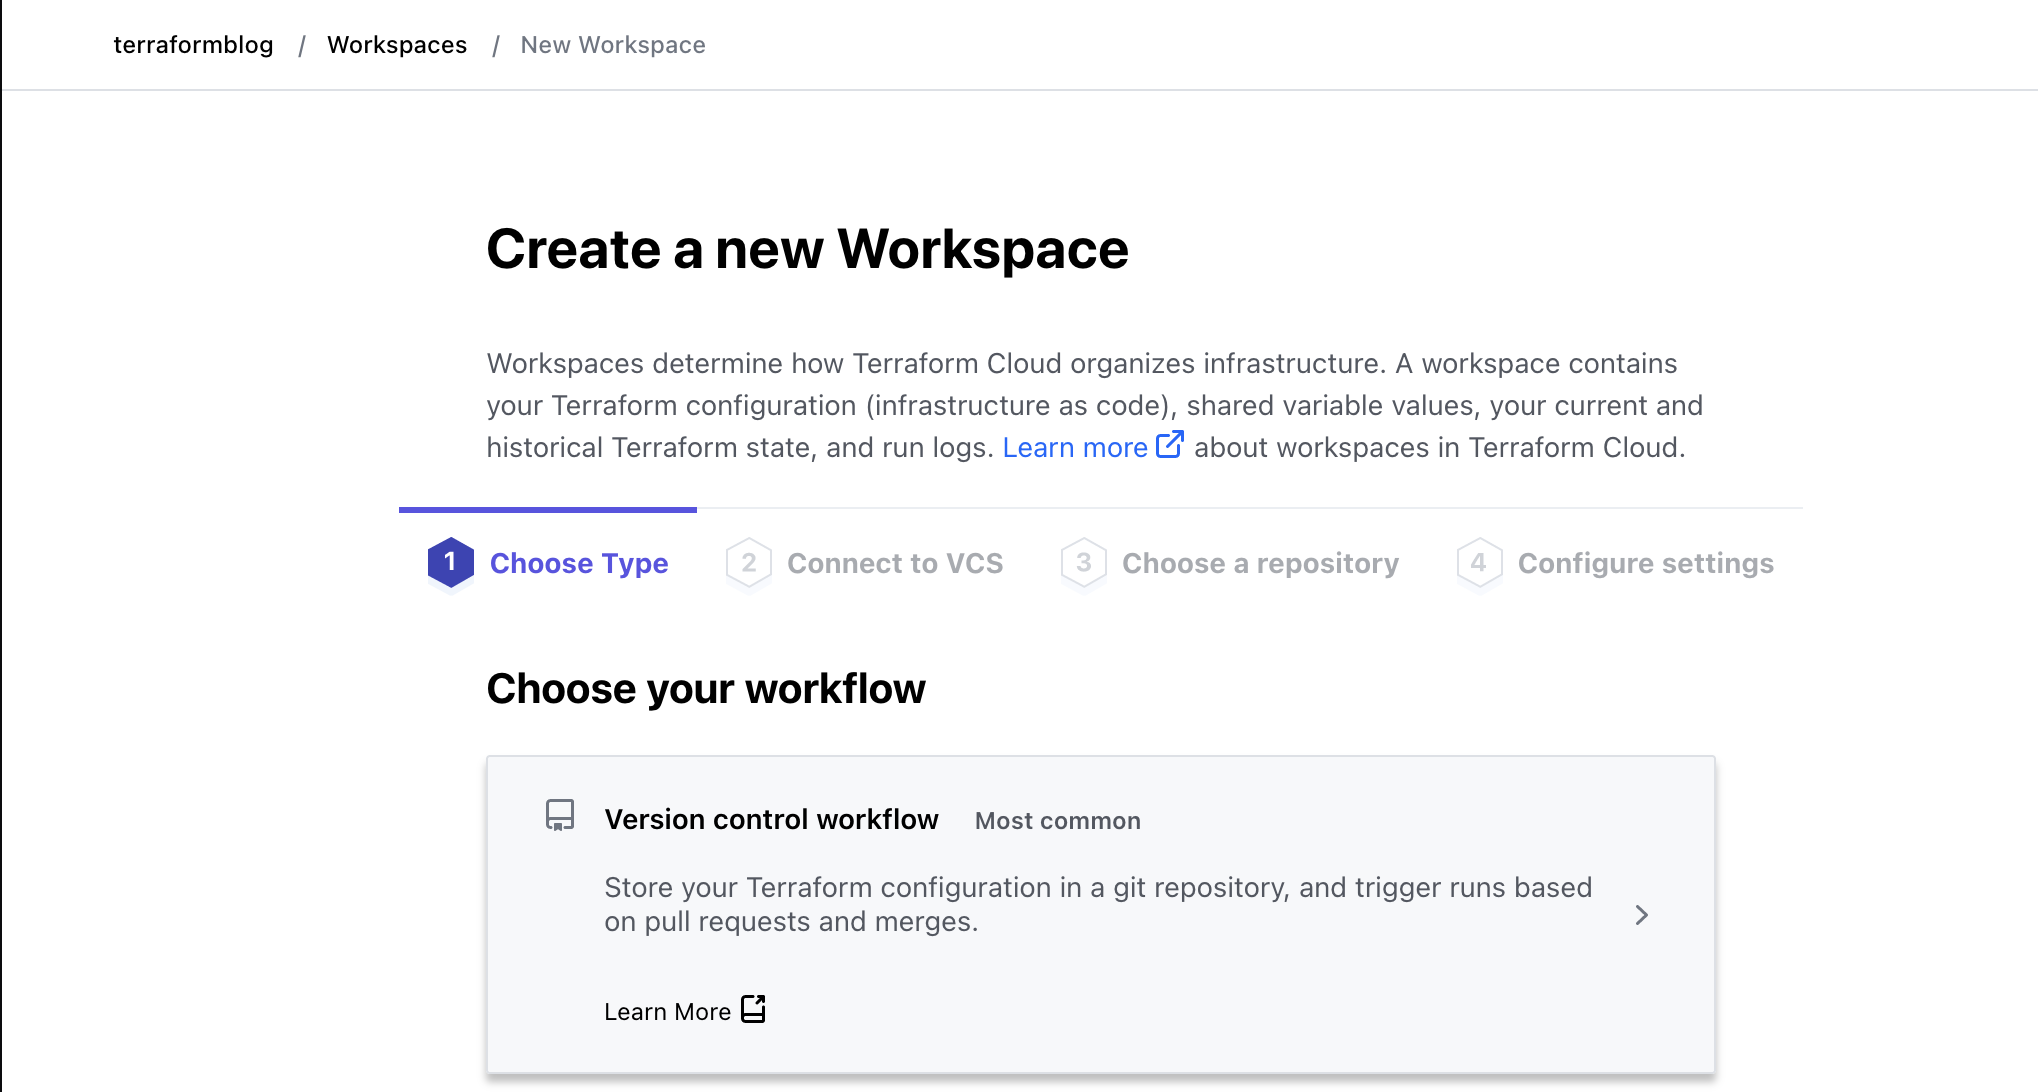Click the numbered hexagon for step 1
This screenshot has width=2038, height=1092.
tap(450, 562)
